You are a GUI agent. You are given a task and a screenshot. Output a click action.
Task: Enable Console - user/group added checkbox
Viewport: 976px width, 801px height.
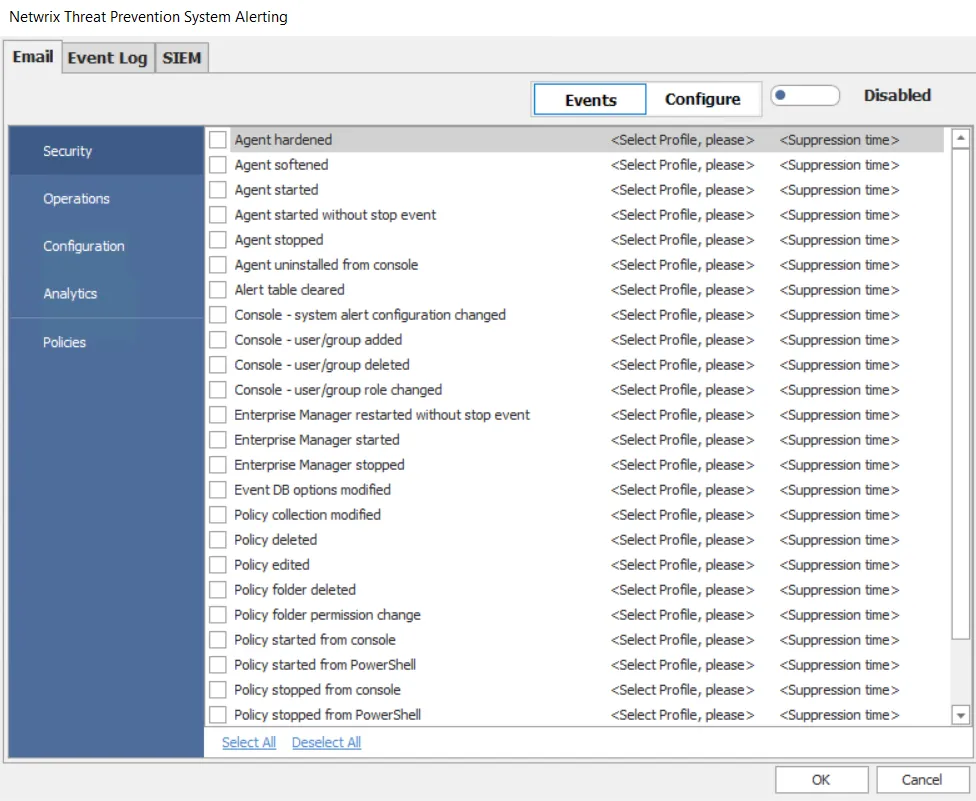pyautogui.click(x=217, y=340)
